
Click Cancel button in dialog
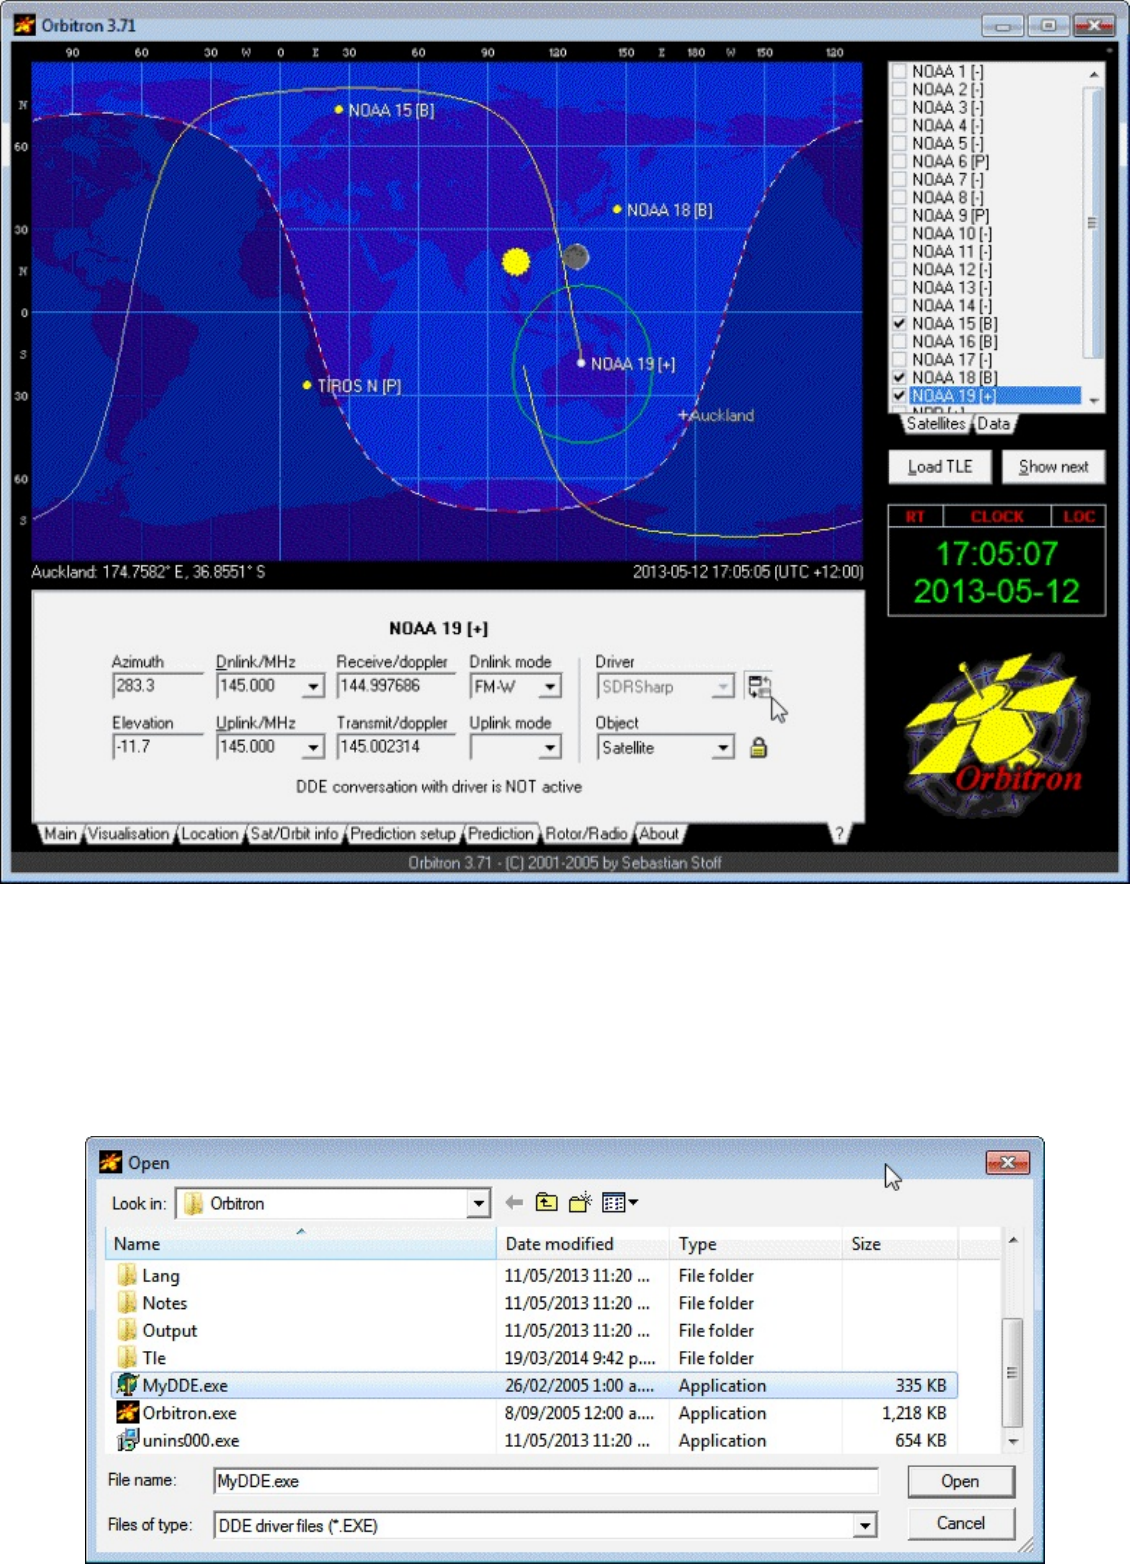[x=960, y=1523]
